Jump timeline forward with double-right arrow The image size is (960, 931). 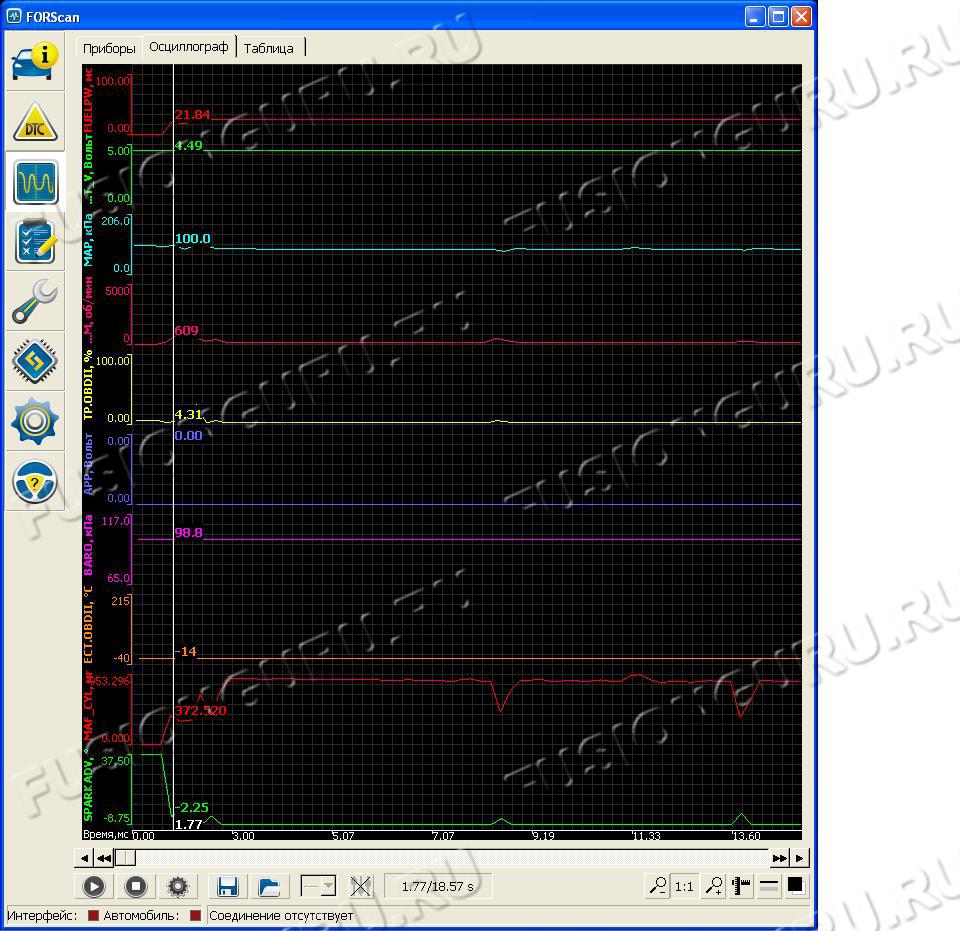[x=779, y=858]
